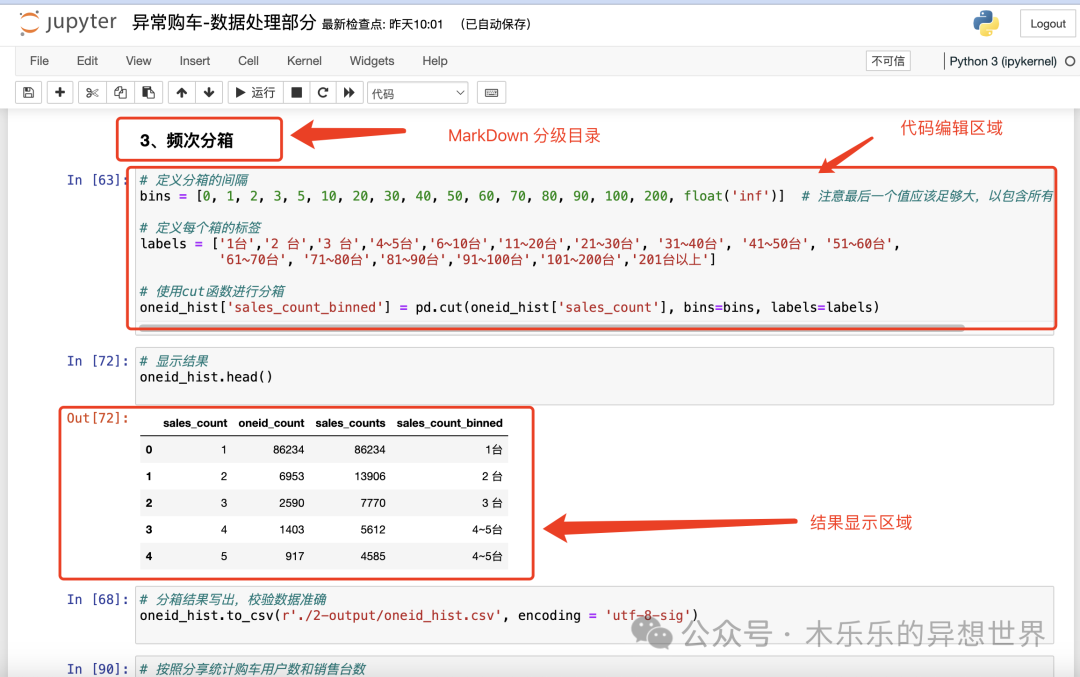Click the Jupyter logo
1080x677 pixels.
click(68, 23)
